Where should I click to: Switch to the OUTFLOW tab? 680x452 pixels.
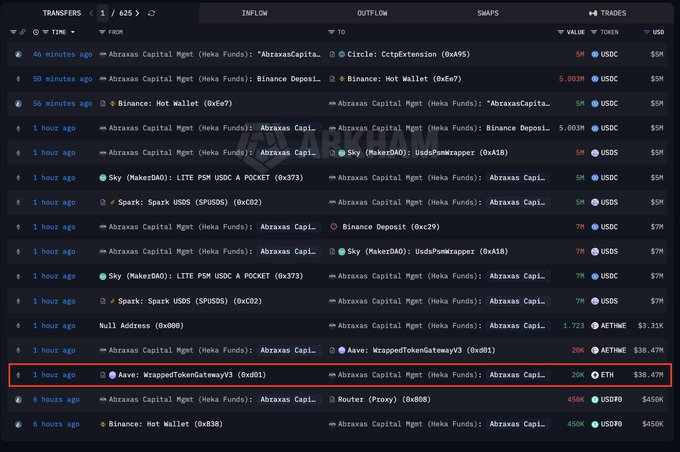pos(372,13)
